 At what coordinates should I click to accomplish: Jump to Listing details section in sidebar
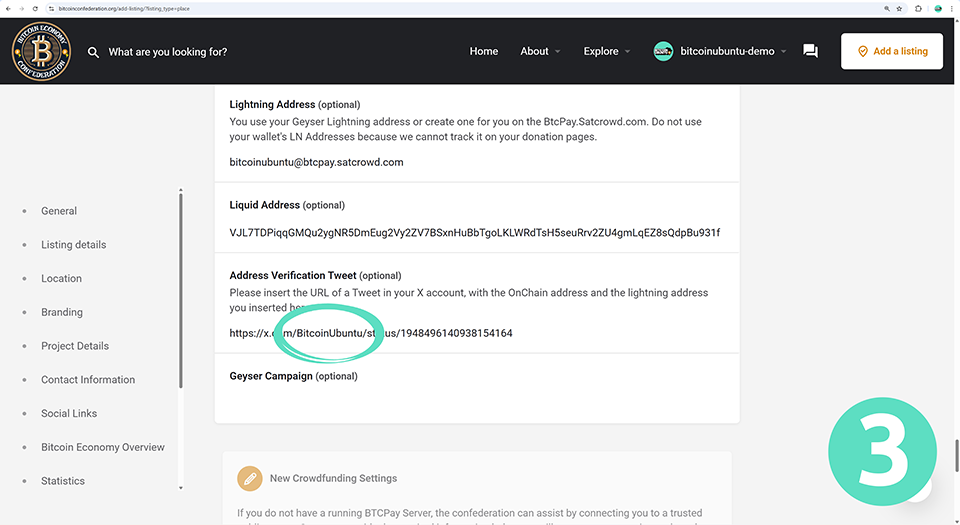pyautogui.click(x=73, y=245)
